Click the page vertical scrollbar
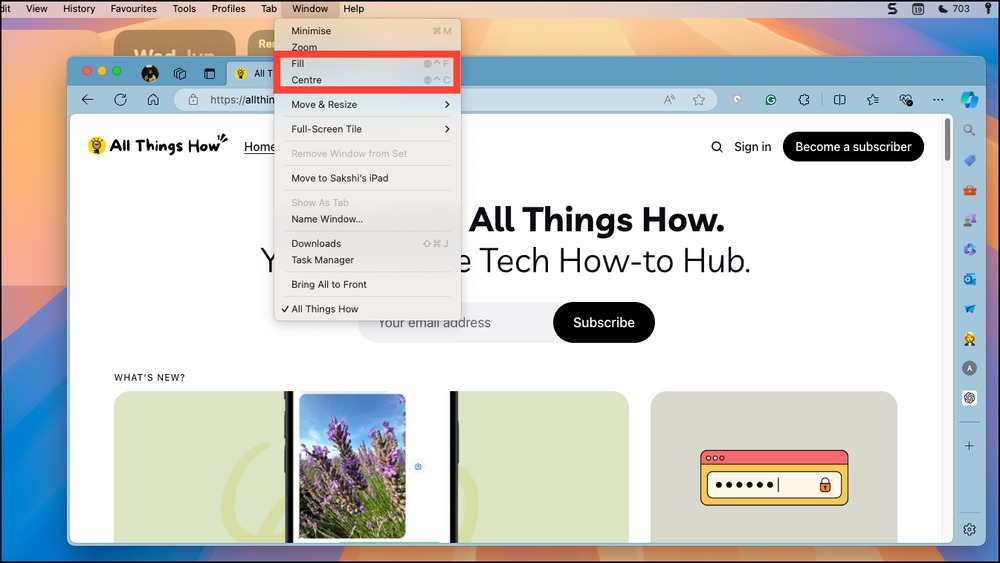This screenshot has height=563, width=1000. tap(948, 139)
